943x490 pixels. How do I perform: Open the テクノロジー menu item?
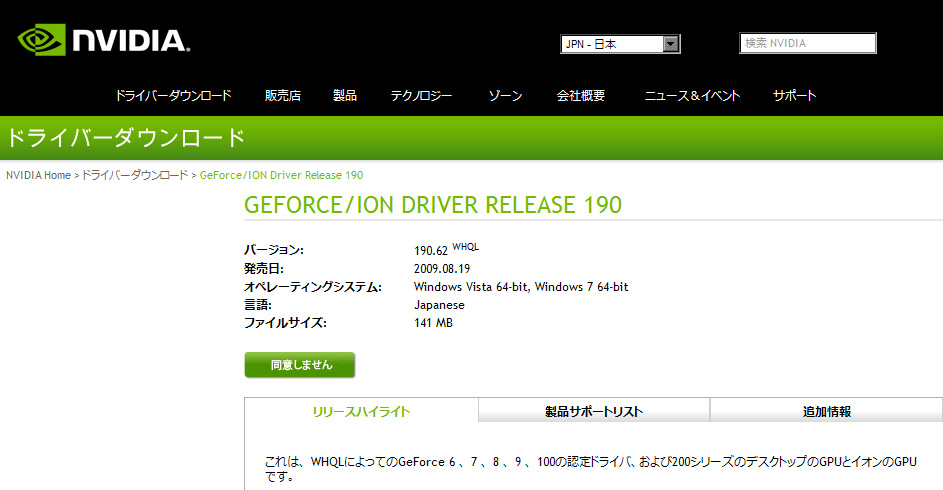(421, 96)
